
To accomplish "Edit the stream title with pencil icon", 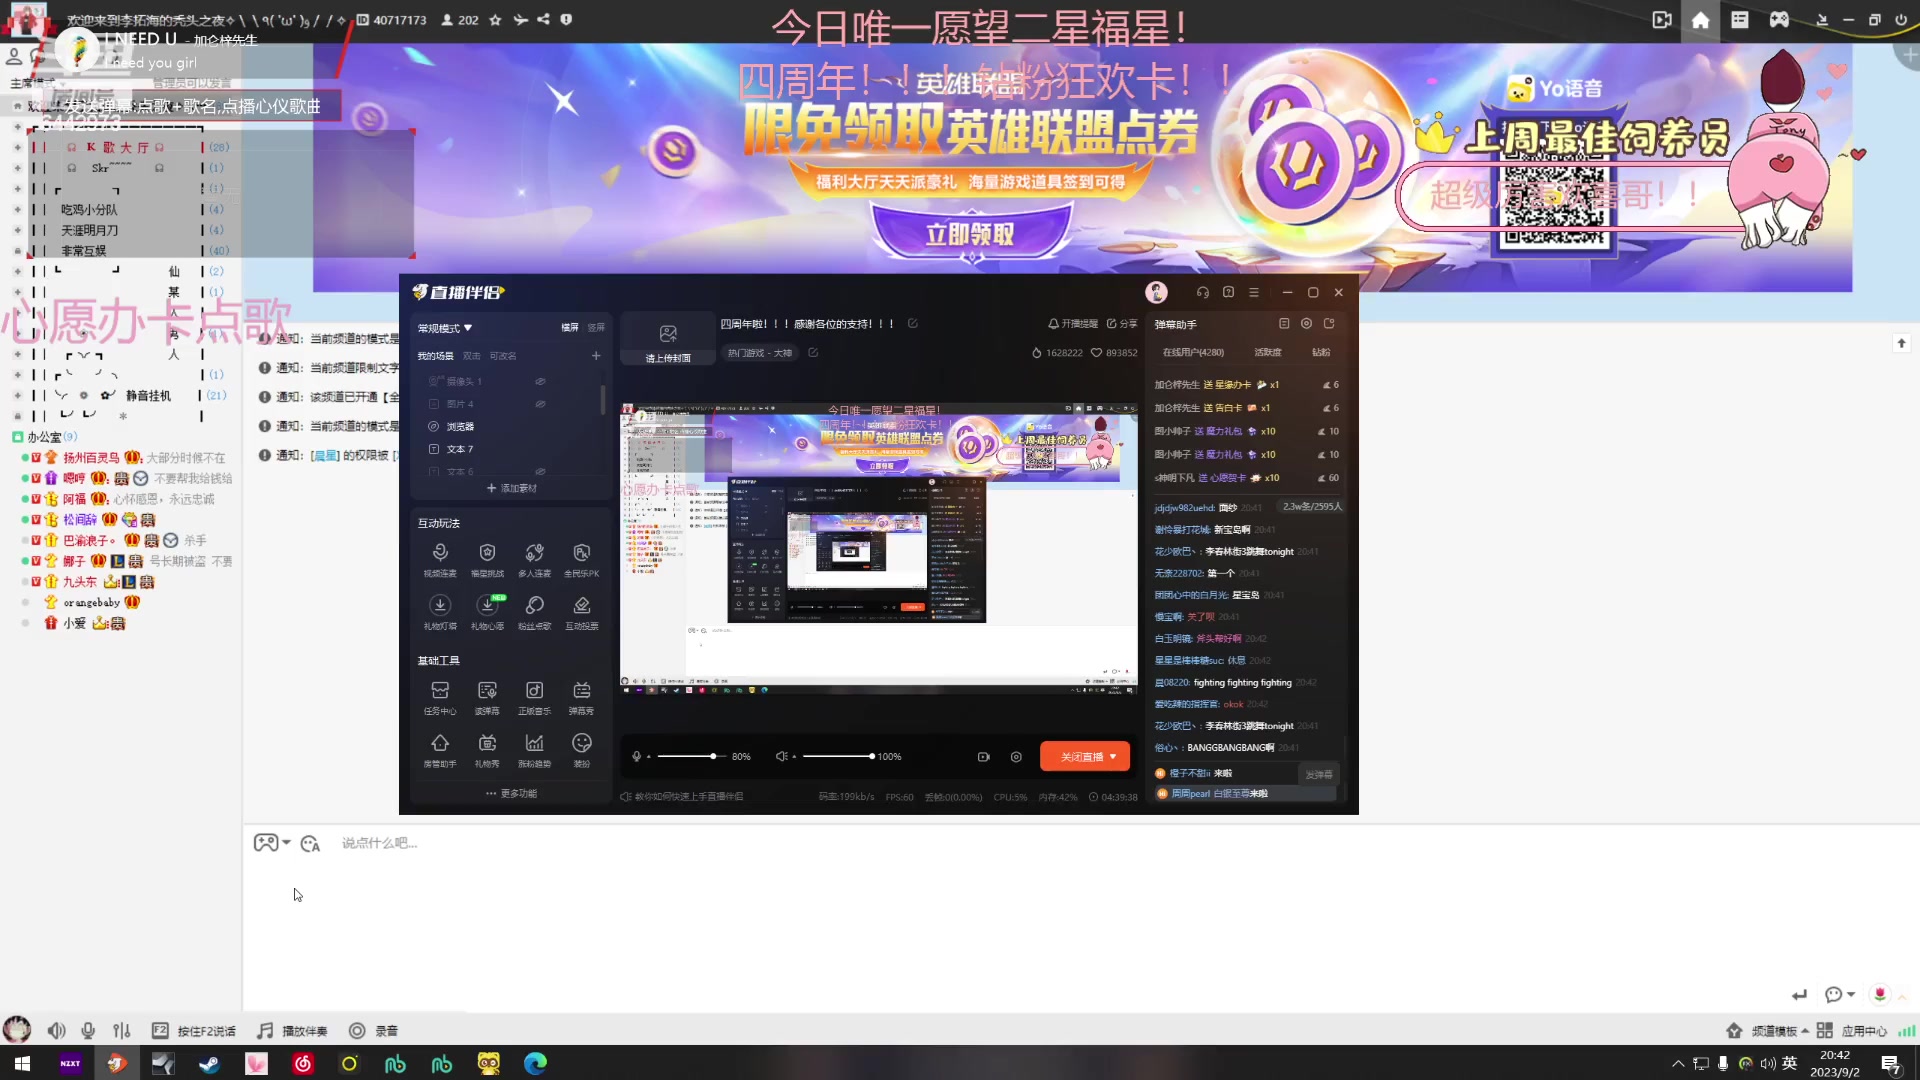I will [912, 324].
